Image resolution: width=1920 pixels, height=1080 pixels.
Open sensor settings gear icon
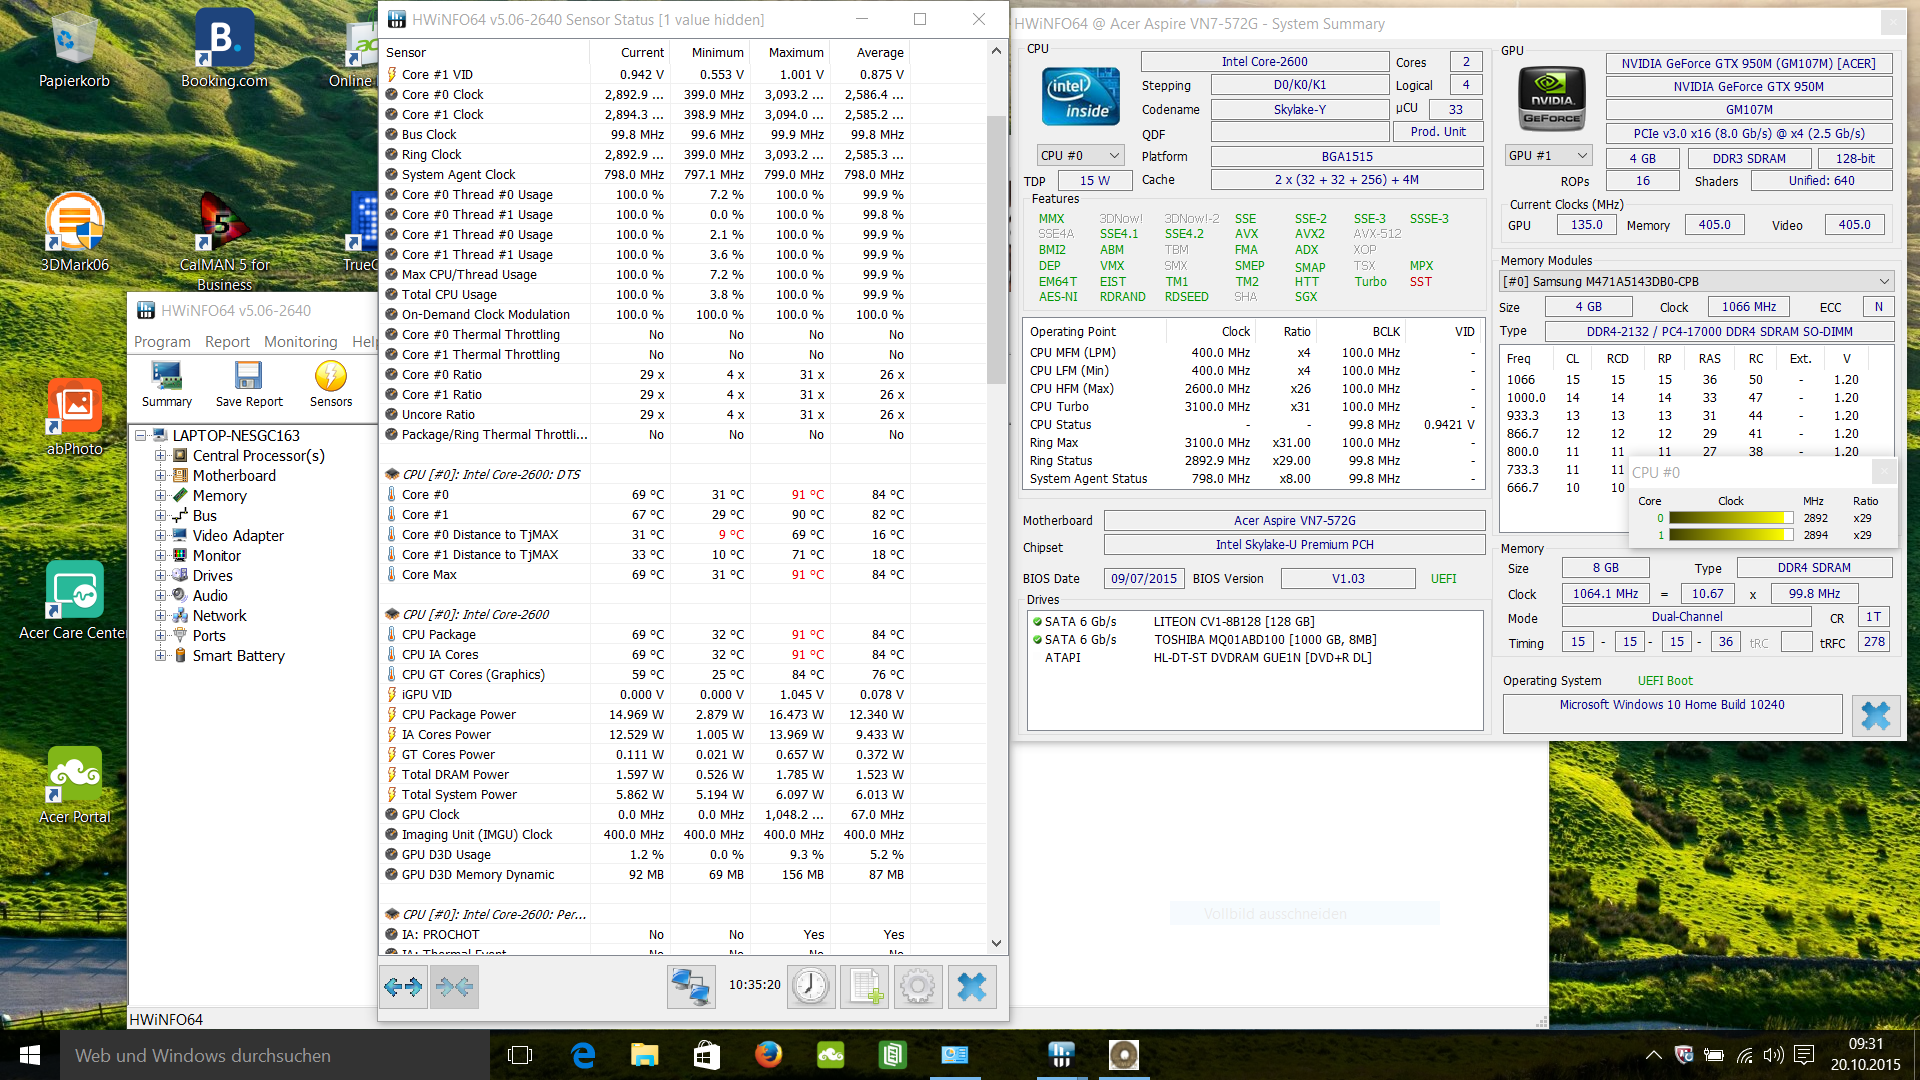[x=917, y=987]
